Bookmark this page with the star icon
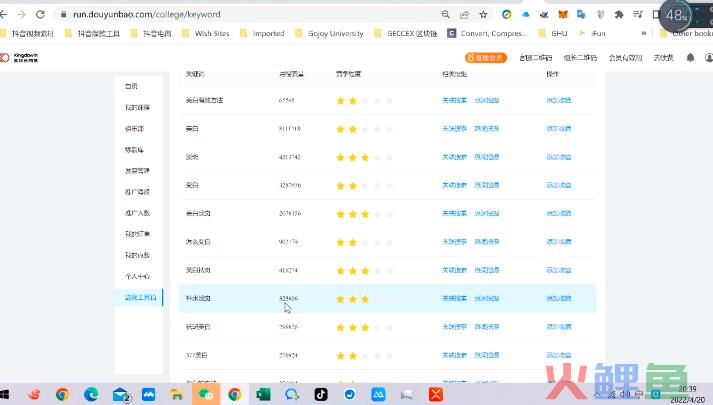The image size is (713, 405). click(483, 15)
